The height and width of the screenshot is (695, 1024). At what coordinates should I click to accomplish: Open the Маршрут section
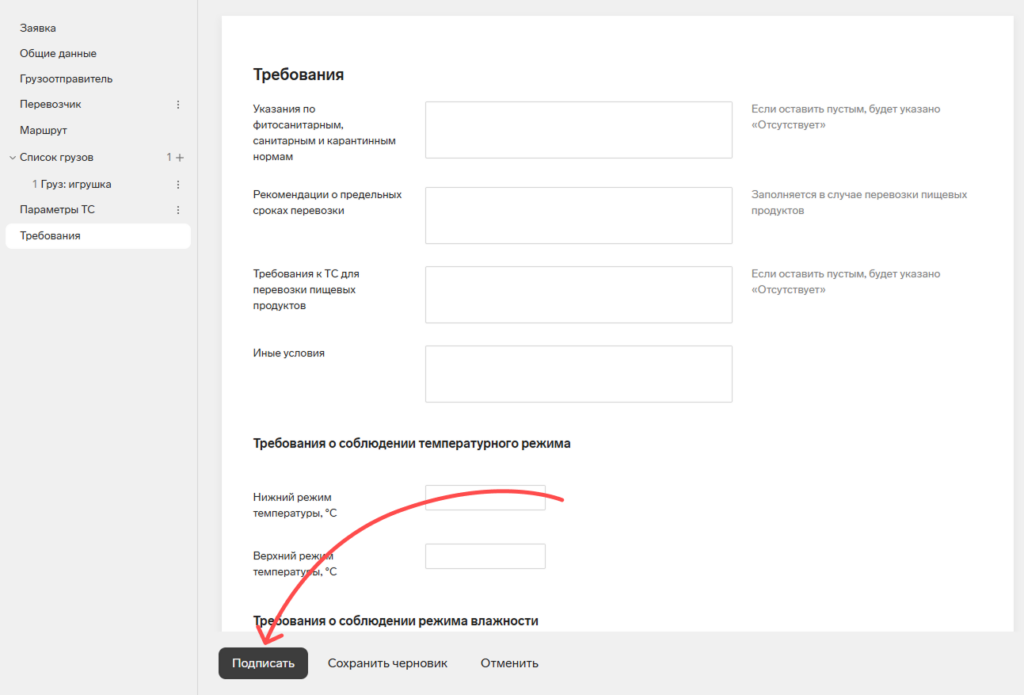coord(43,131)
